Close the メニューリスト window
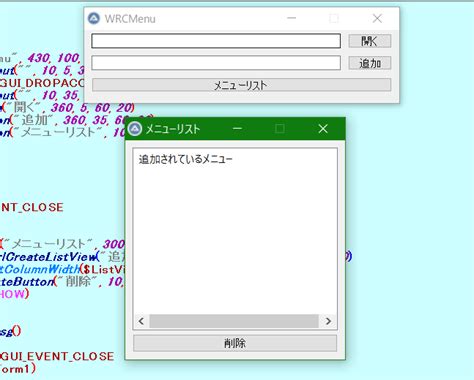The image size is (474, 380). pyautogui.click(x=323, y=129)
